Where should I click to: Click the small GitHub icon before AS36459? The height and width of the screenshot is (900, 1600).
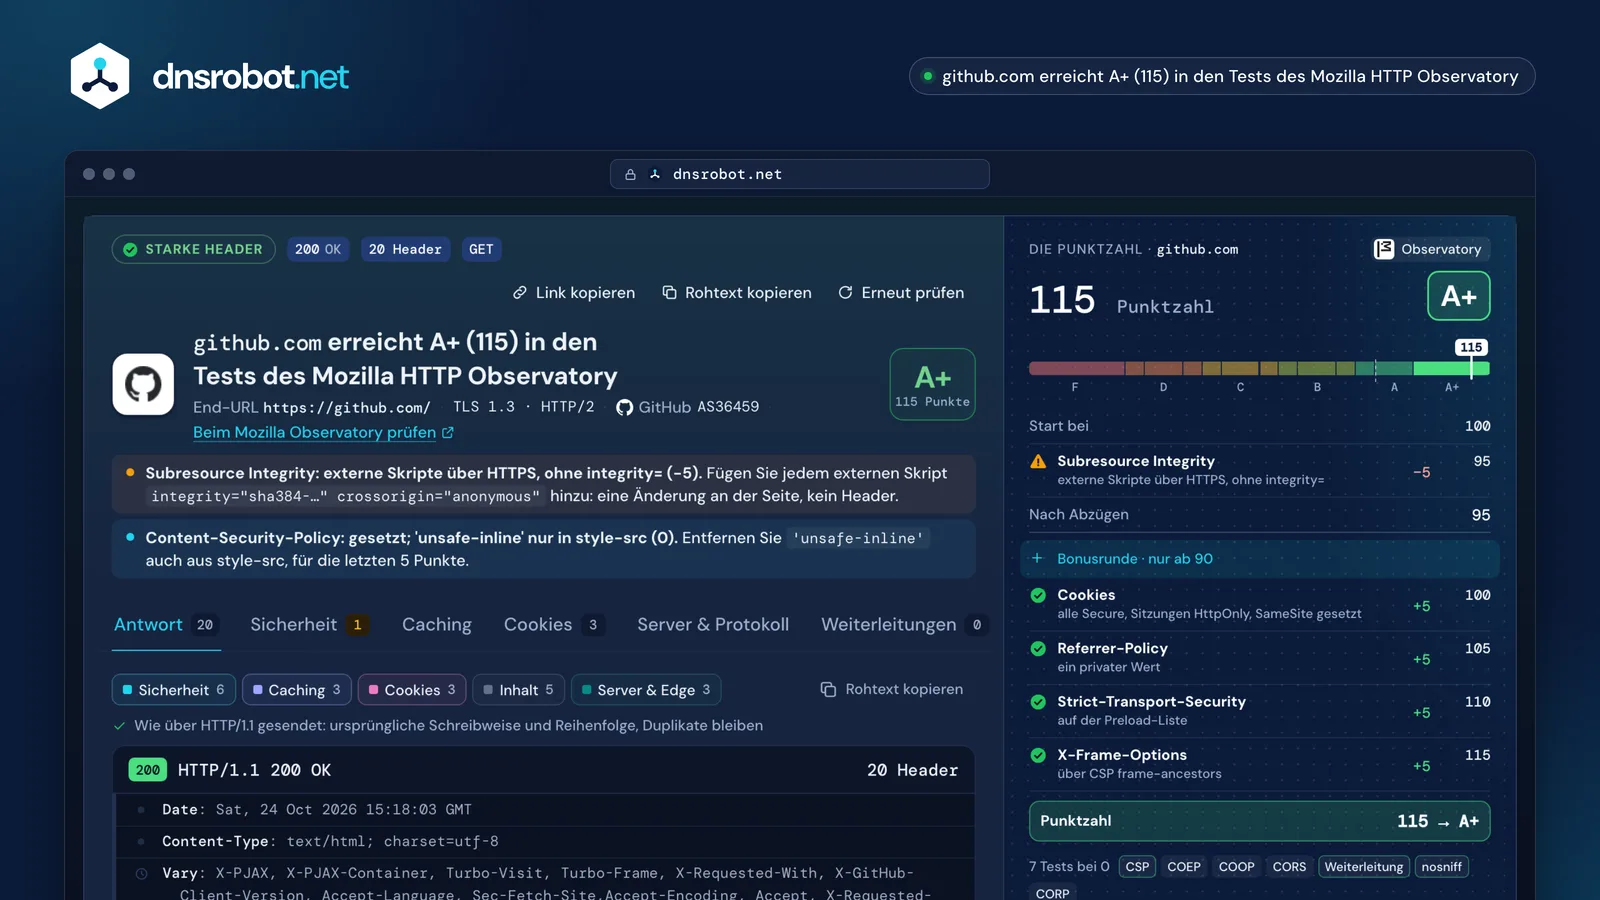point(625,407)
